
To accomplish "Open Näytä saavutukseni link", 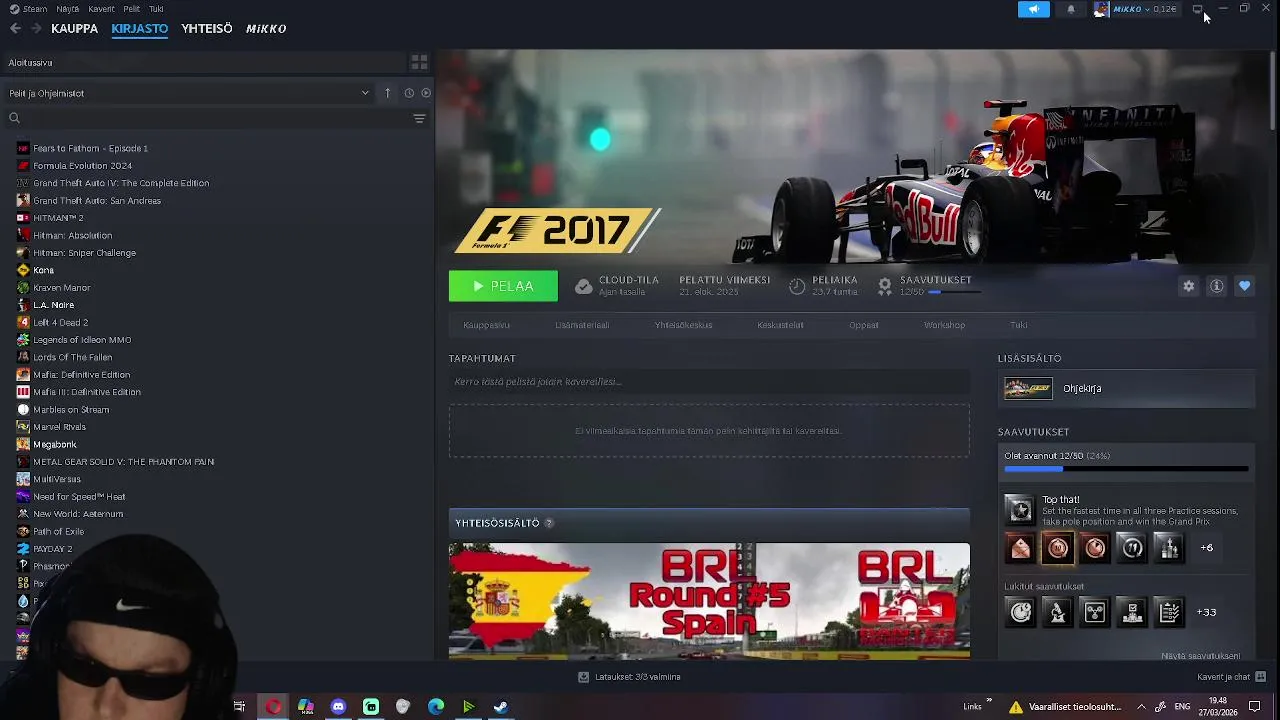I will [x=1200, y=656].
